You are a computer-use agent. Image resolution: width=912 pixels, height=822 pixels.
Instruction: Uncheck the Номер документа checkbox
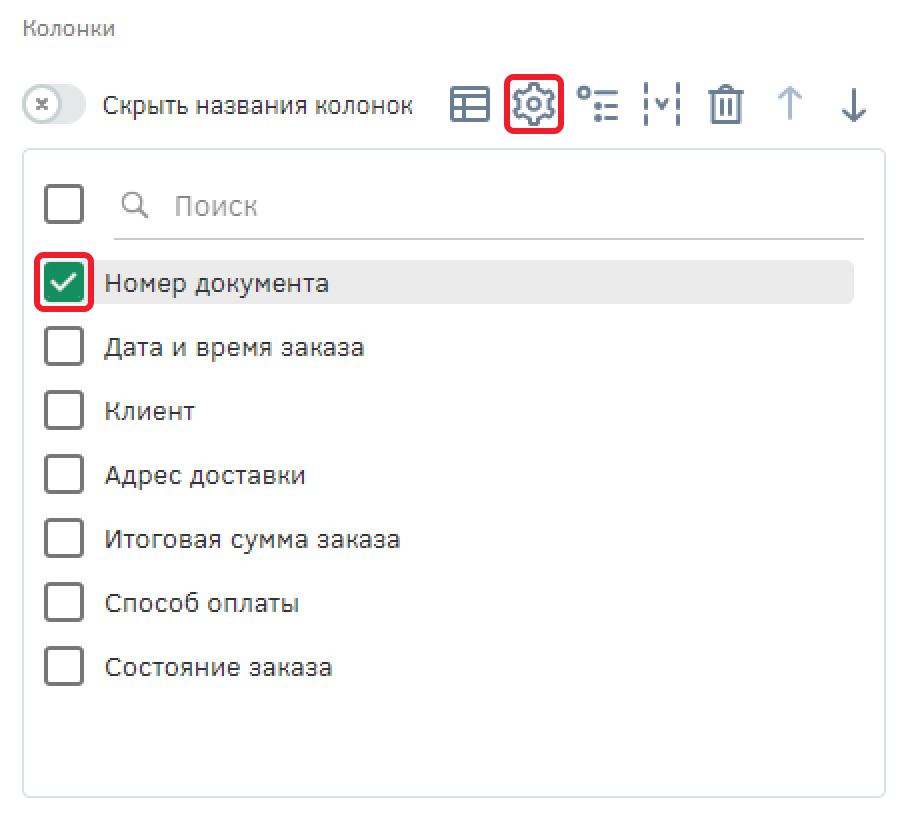[x=64, y=283]
